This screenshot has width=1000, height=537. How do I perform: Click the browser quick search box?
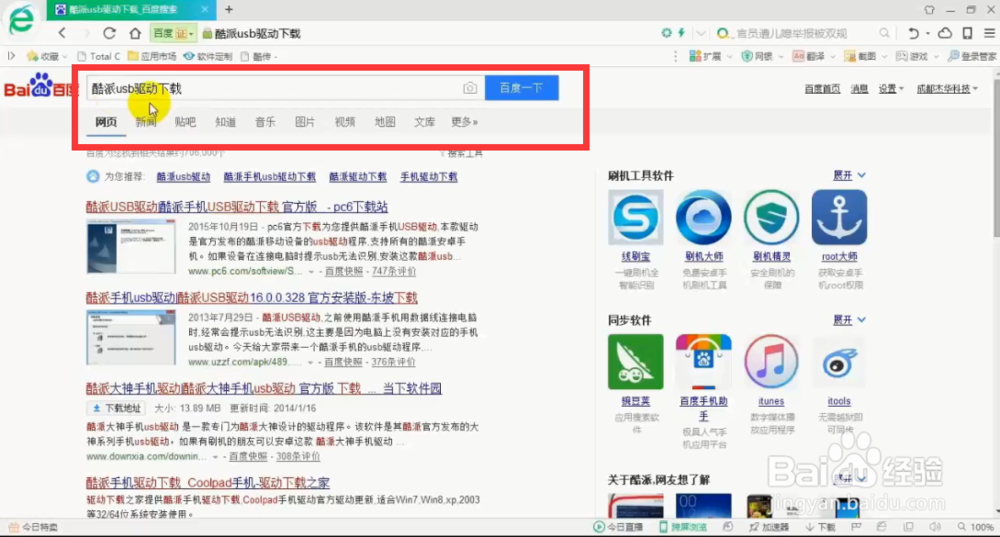point(802,33)
